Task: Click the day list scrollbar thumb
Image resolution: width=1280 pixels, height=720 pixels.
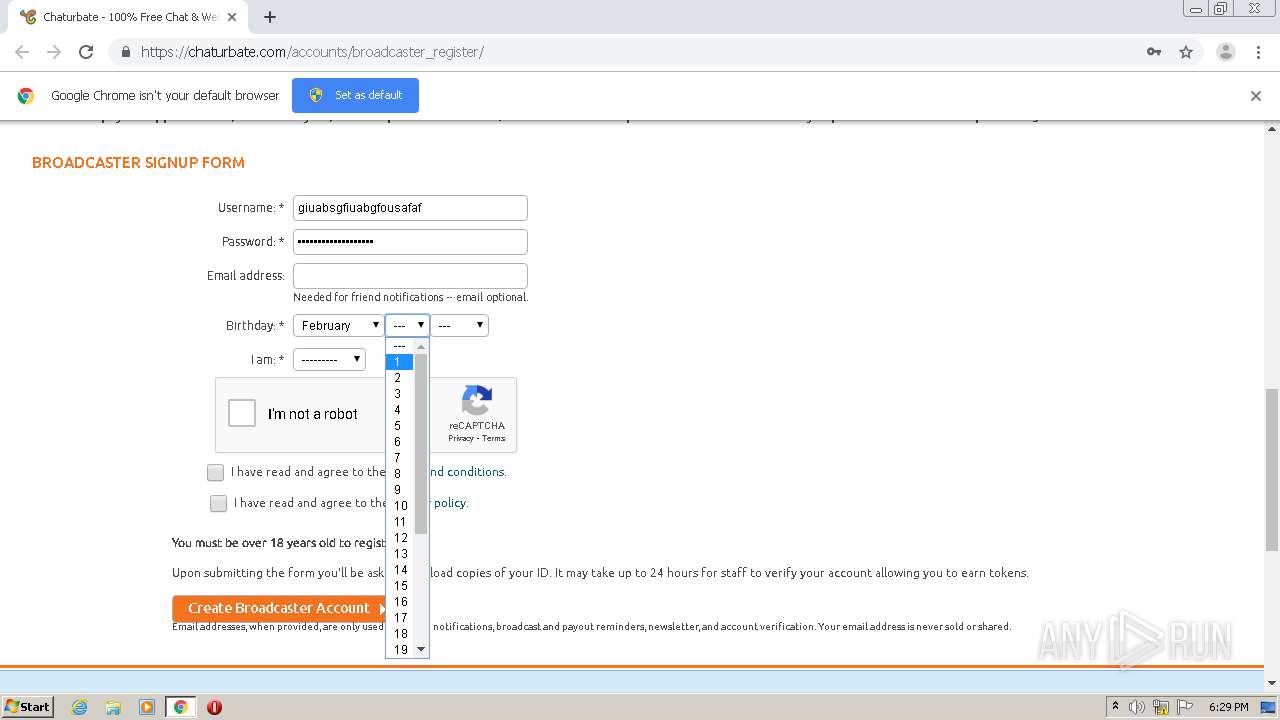Action: 421,444
